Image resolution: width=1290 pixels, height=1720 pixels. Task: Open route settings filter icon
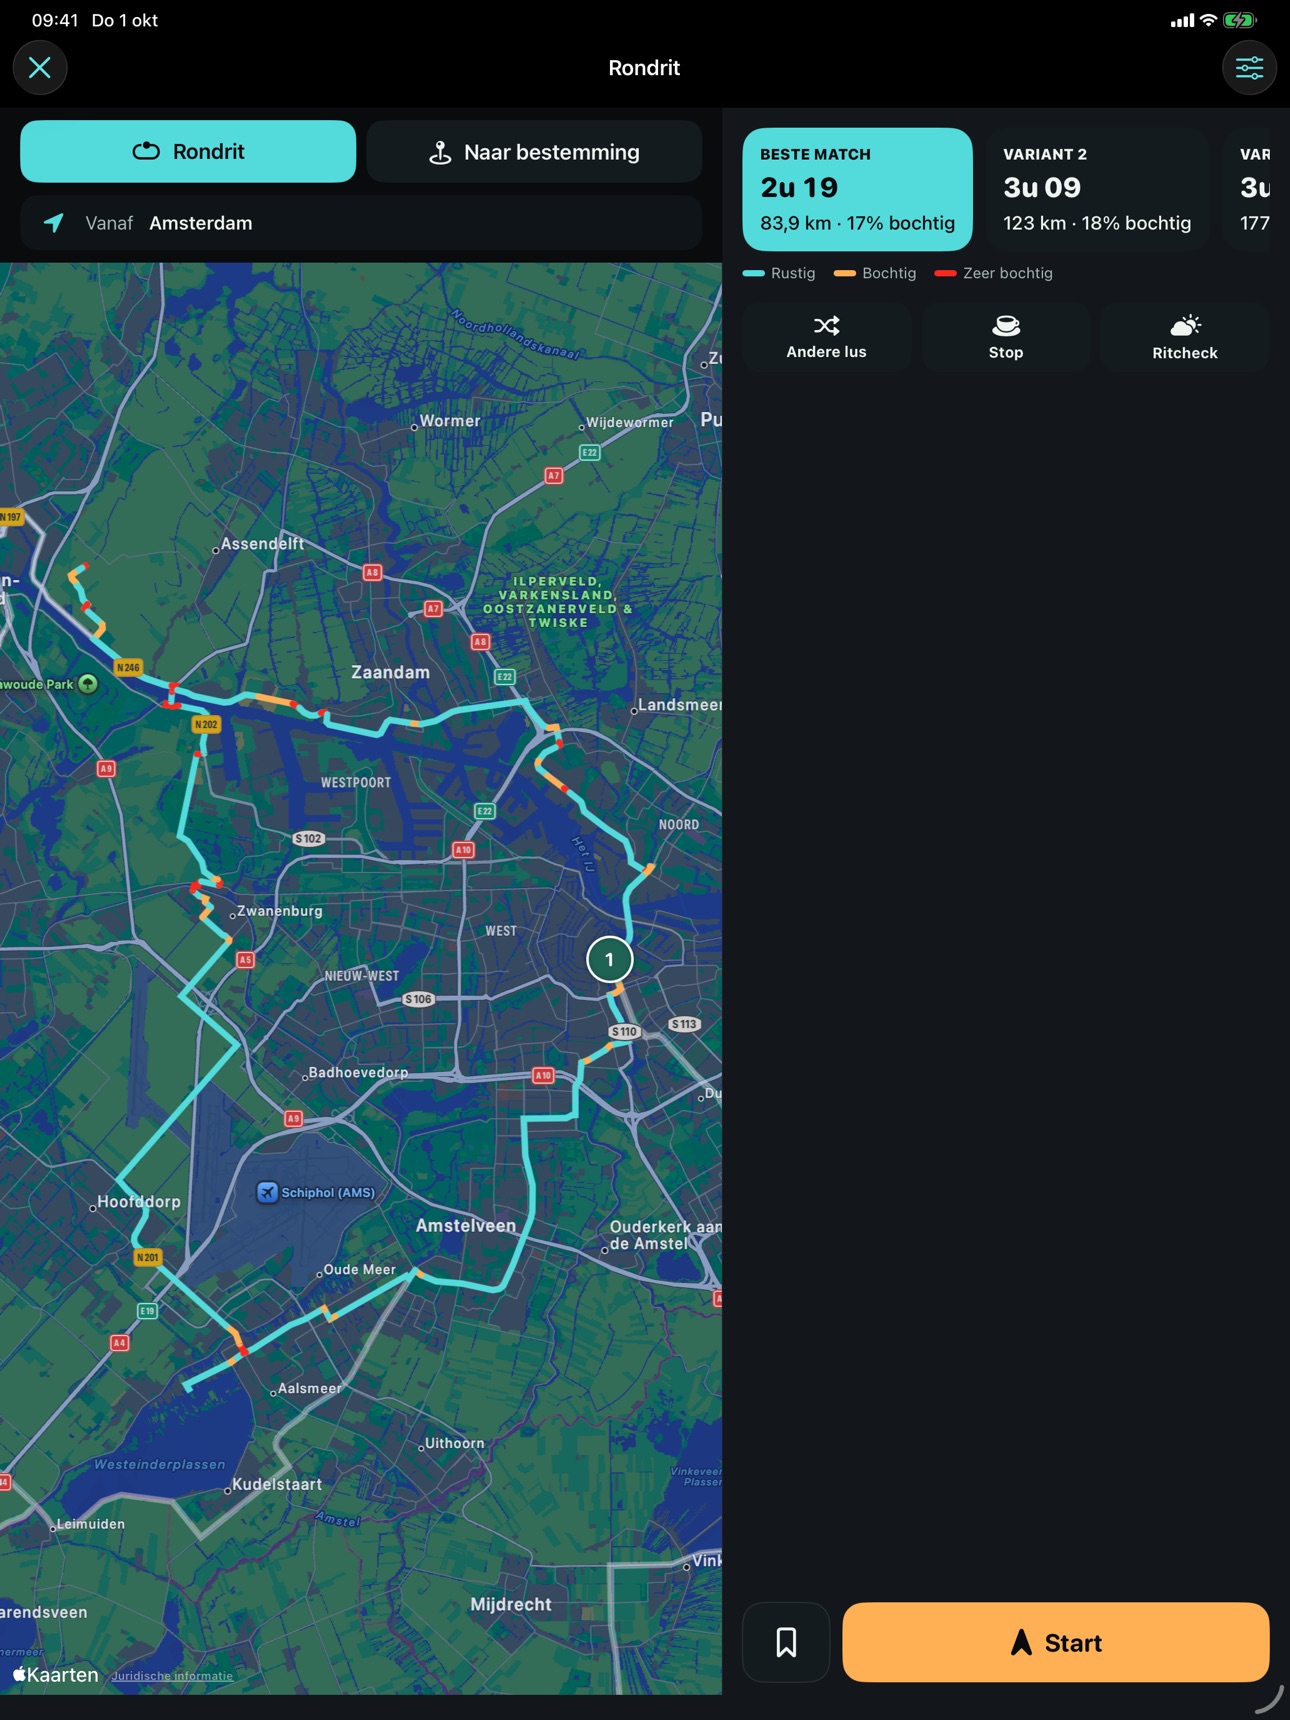(1249, 68)
